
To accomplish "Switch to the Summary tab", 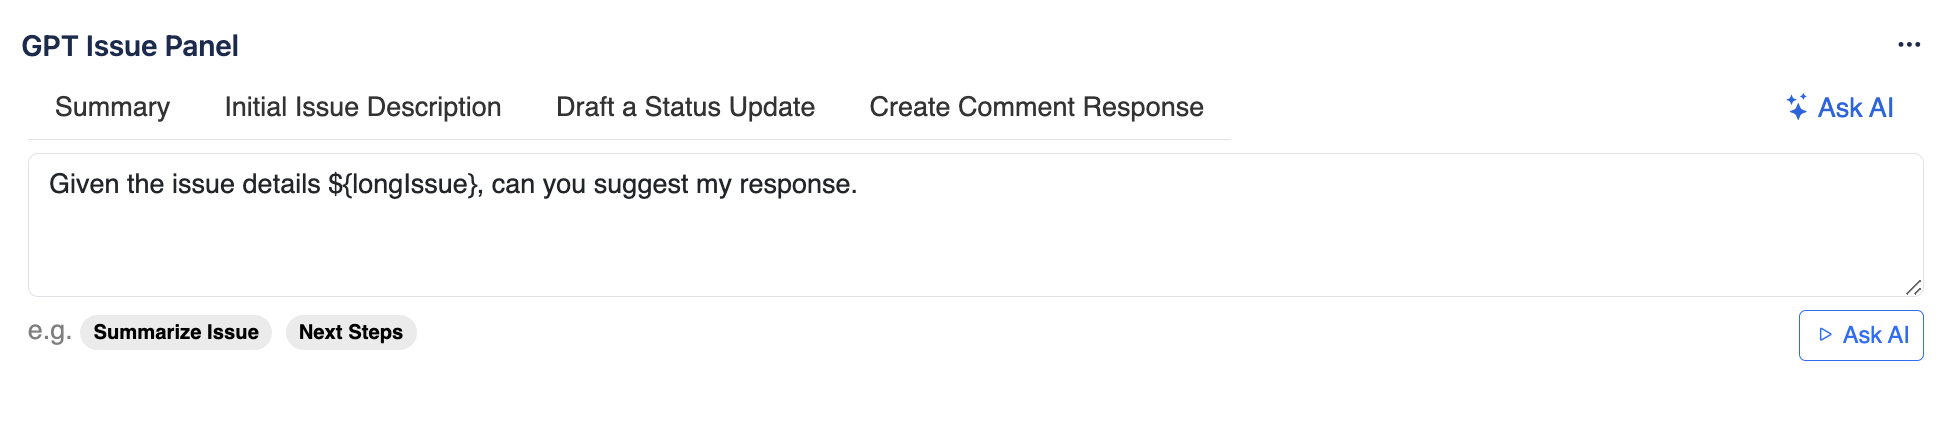I will pos(112,107).
